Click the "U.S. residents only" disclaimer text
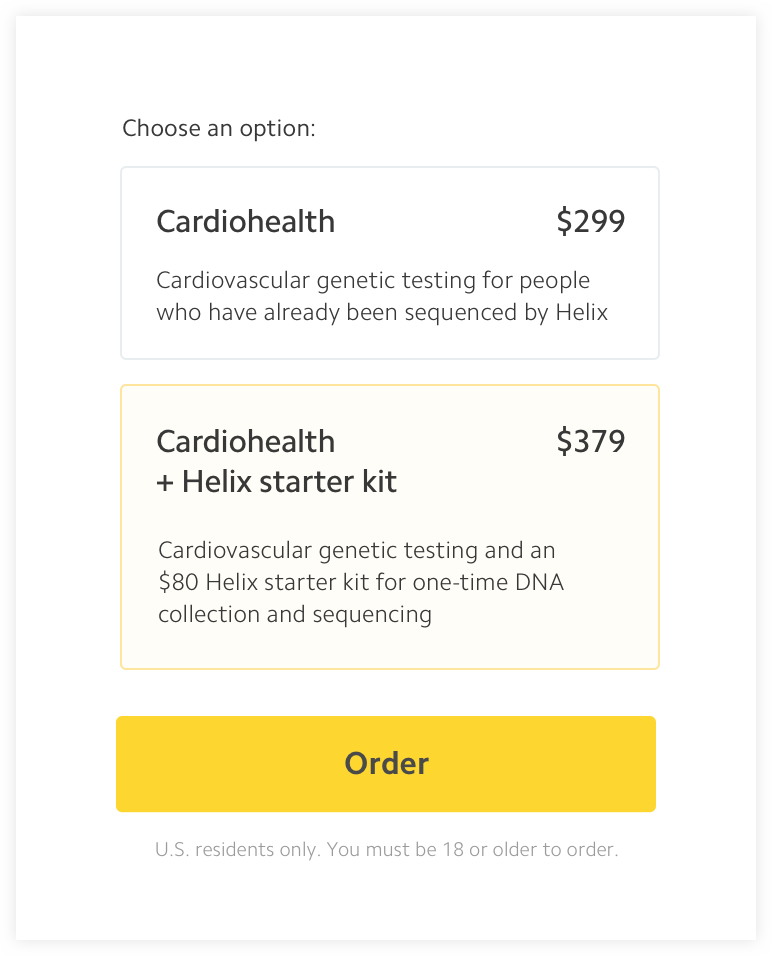 237,849
